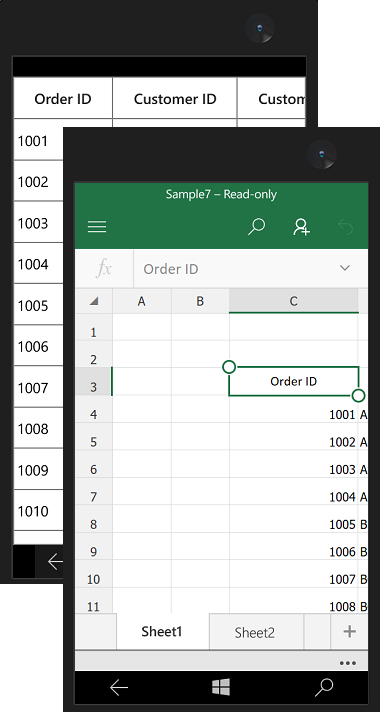This screenshot has width=380, height=712.
Task: Select column A header
Action: (x=142, y=301)
